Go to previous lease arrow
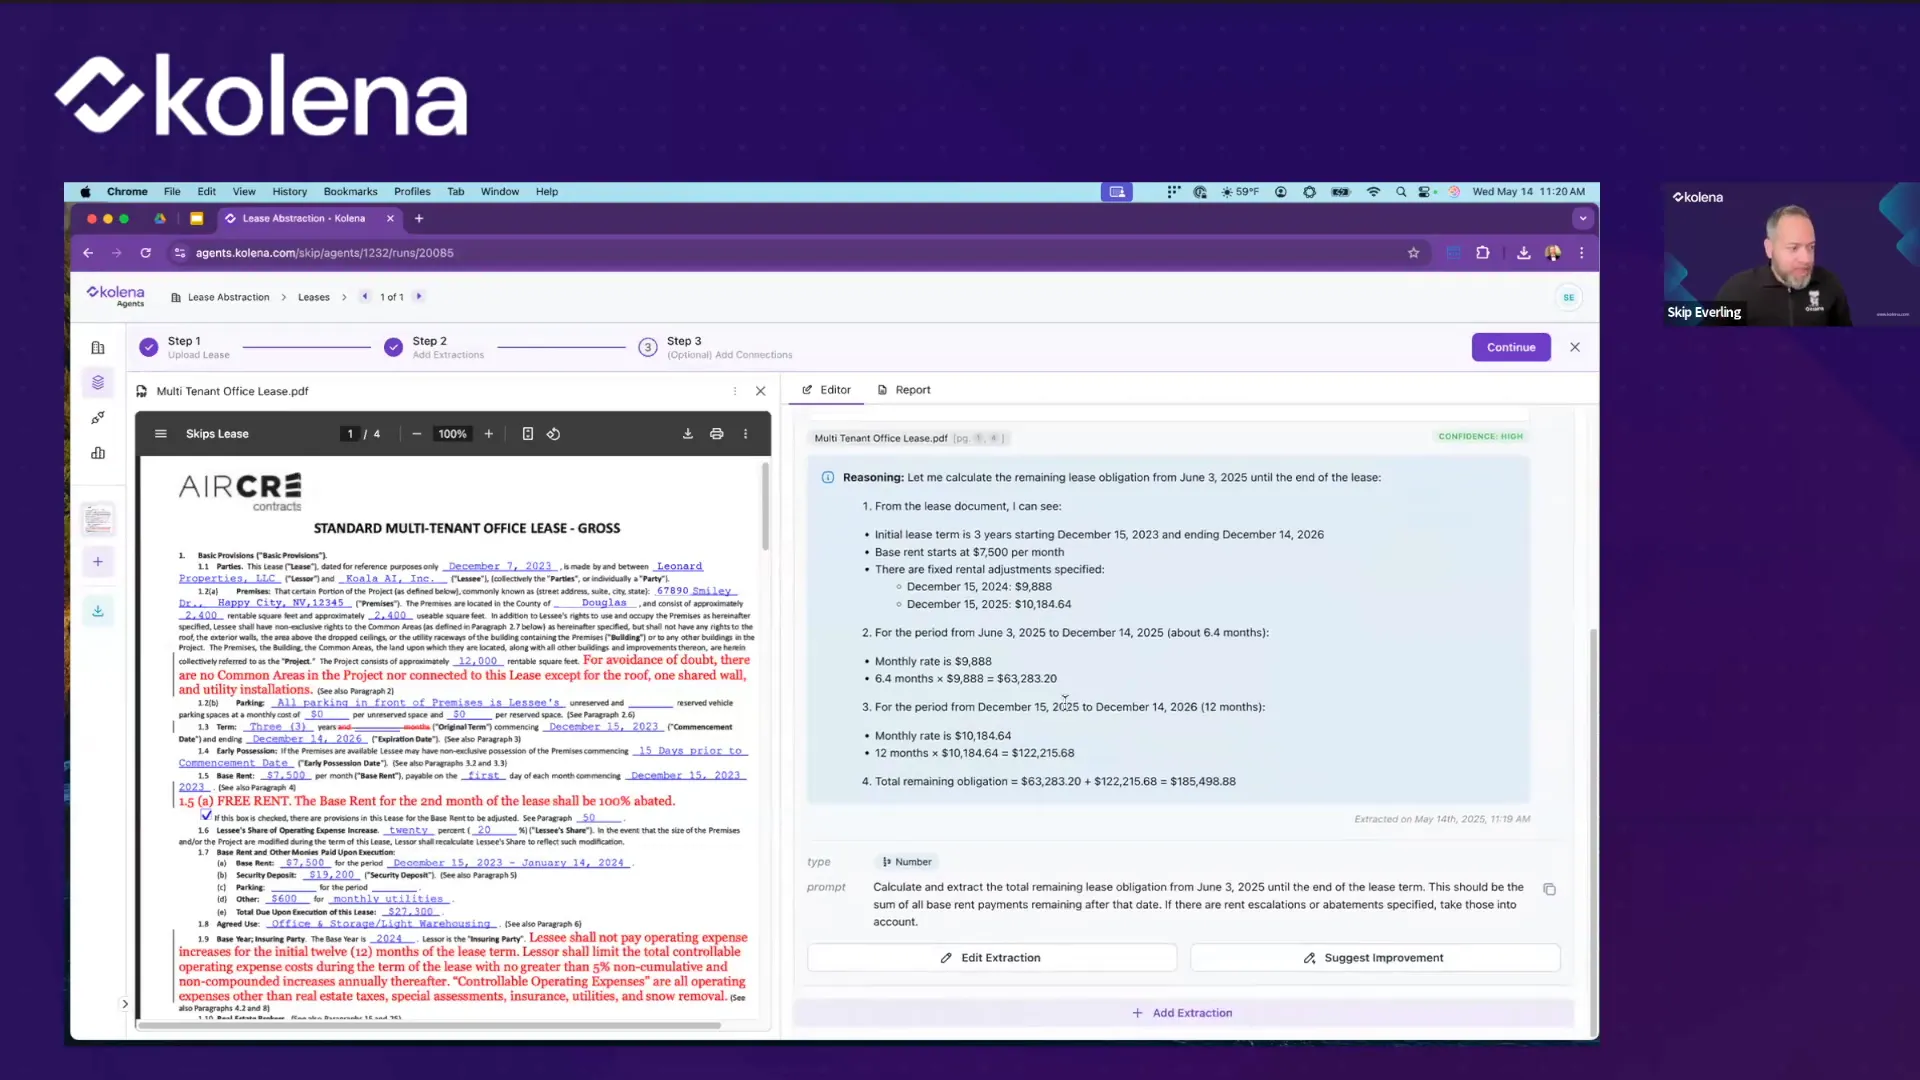This screenshot has width=1920, height=1080. [365, 296]
